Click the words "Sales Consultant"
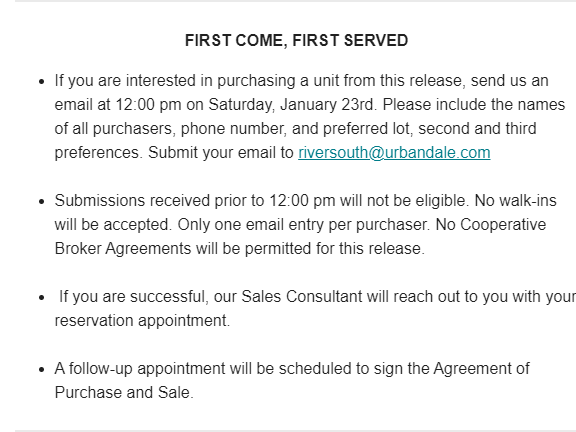This screenshot has width=576, height=432. (x=302, y=296)
